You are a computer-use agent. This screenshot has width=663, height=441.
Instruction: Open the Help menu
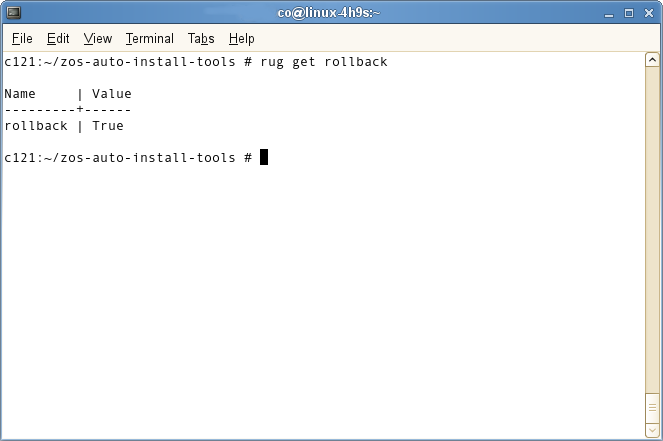(242, 39)
